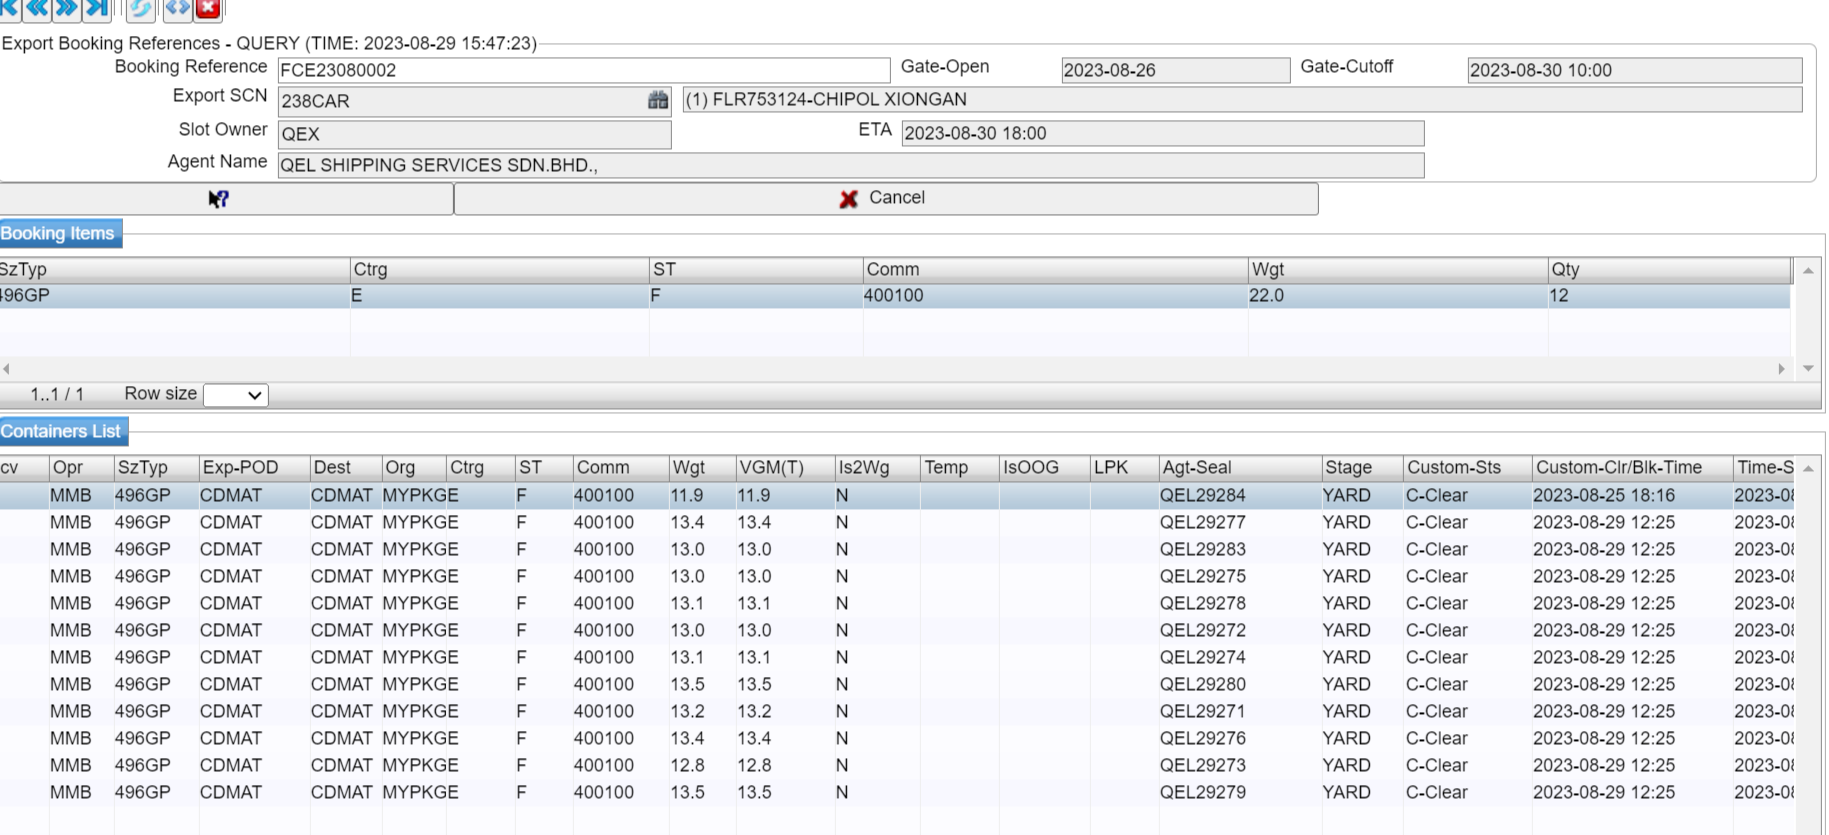The image size is (1829, 835).
Task: Jump to the last record
Action: click(97, 8)
